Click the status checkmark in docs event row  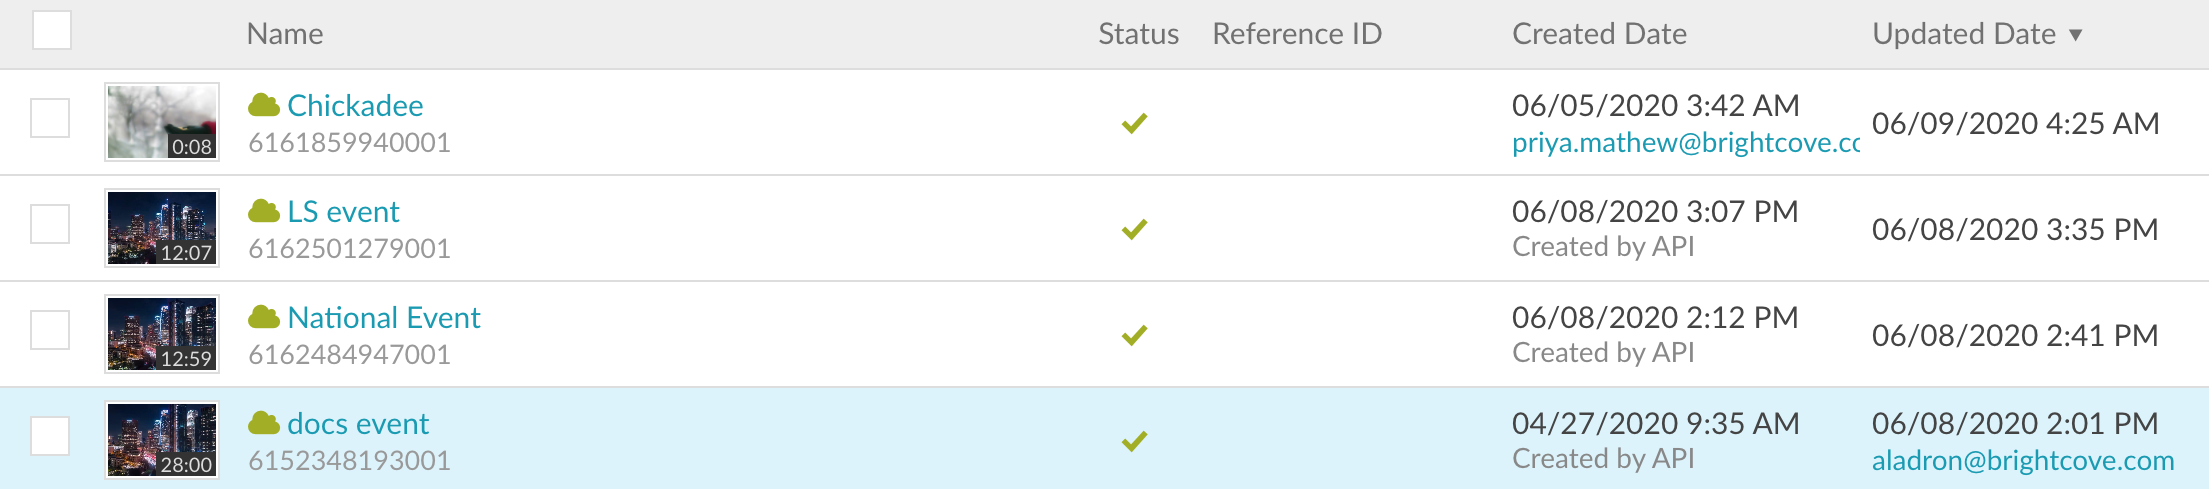(1134, 441)
